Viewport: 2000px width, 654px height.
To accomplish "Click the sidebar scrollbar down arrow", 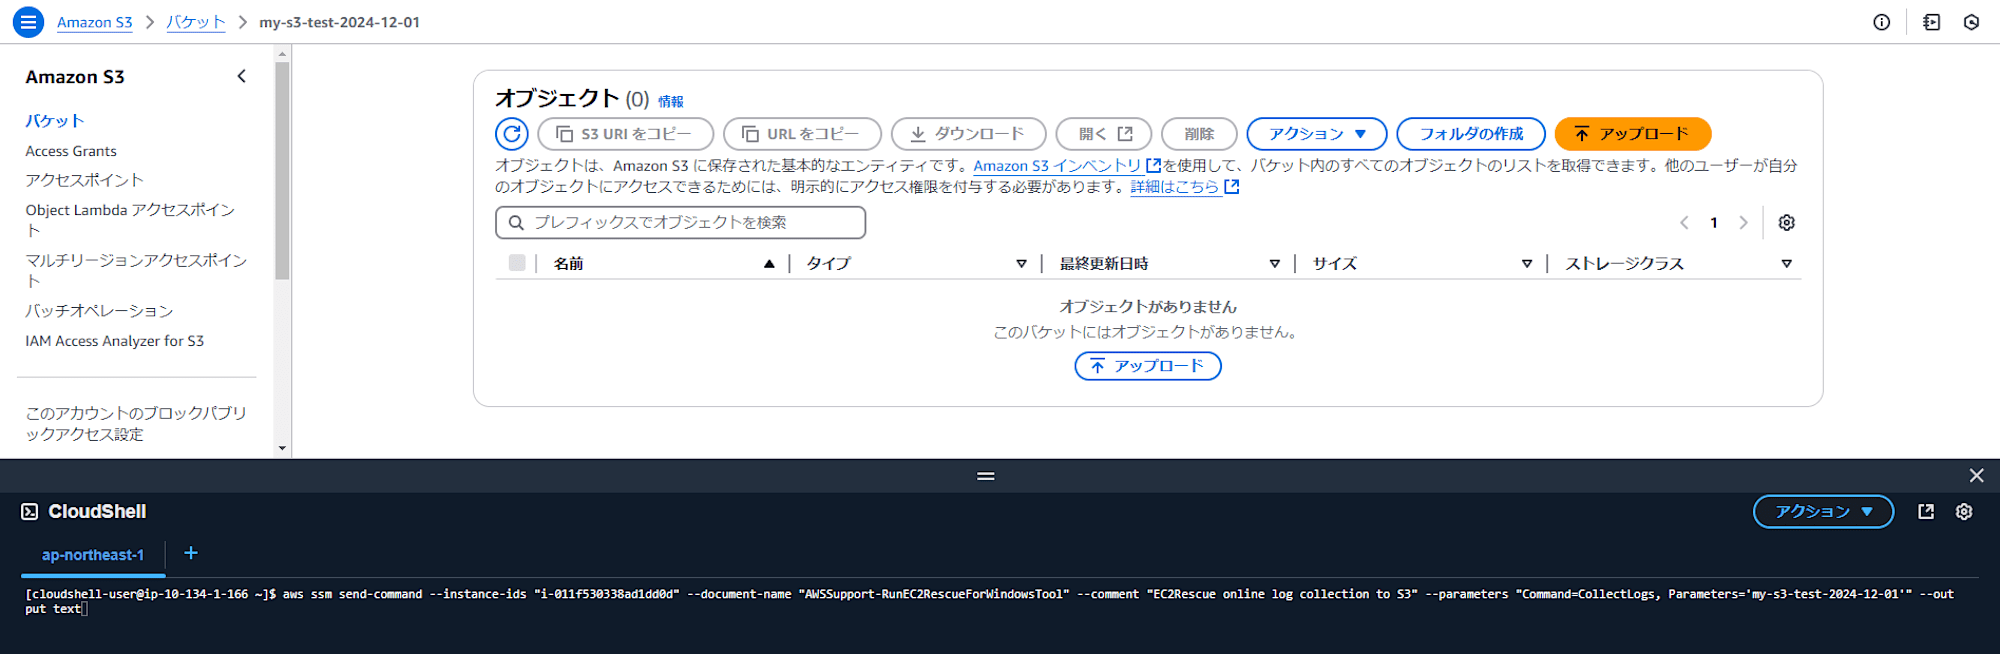I will 282,448.
